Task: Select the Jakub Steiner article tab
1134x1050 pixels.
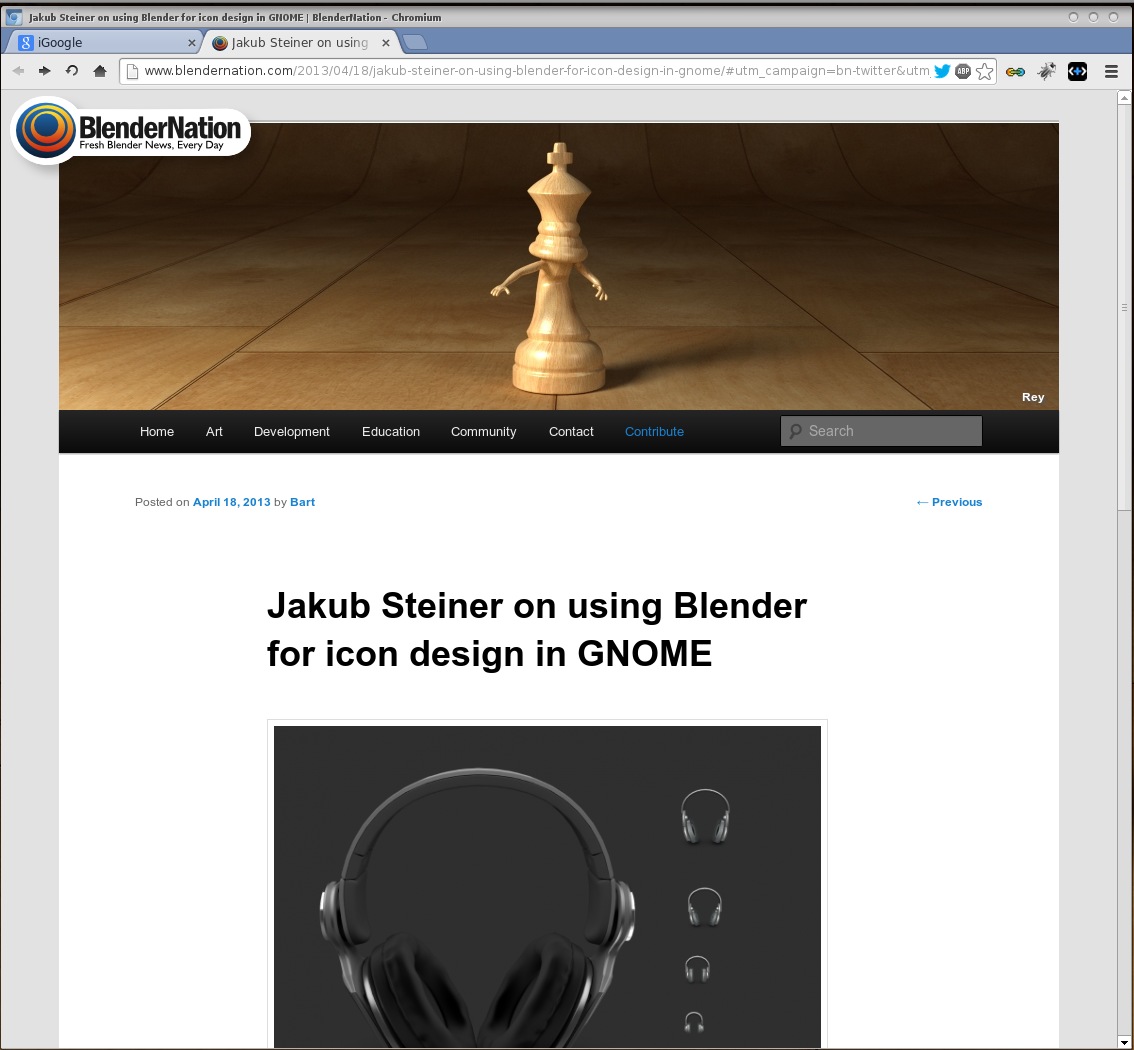Action: pos(299,43)
